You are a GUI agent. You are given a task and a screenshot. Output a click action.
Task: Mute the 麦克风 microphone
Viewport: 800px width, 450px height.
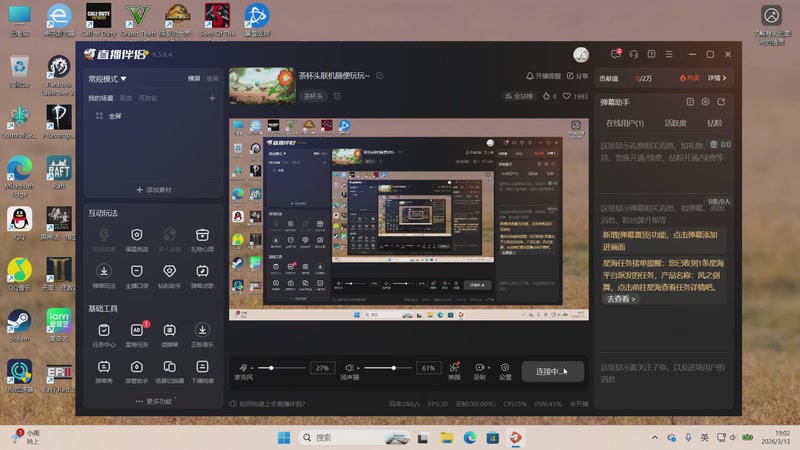(x=243, y=367)
